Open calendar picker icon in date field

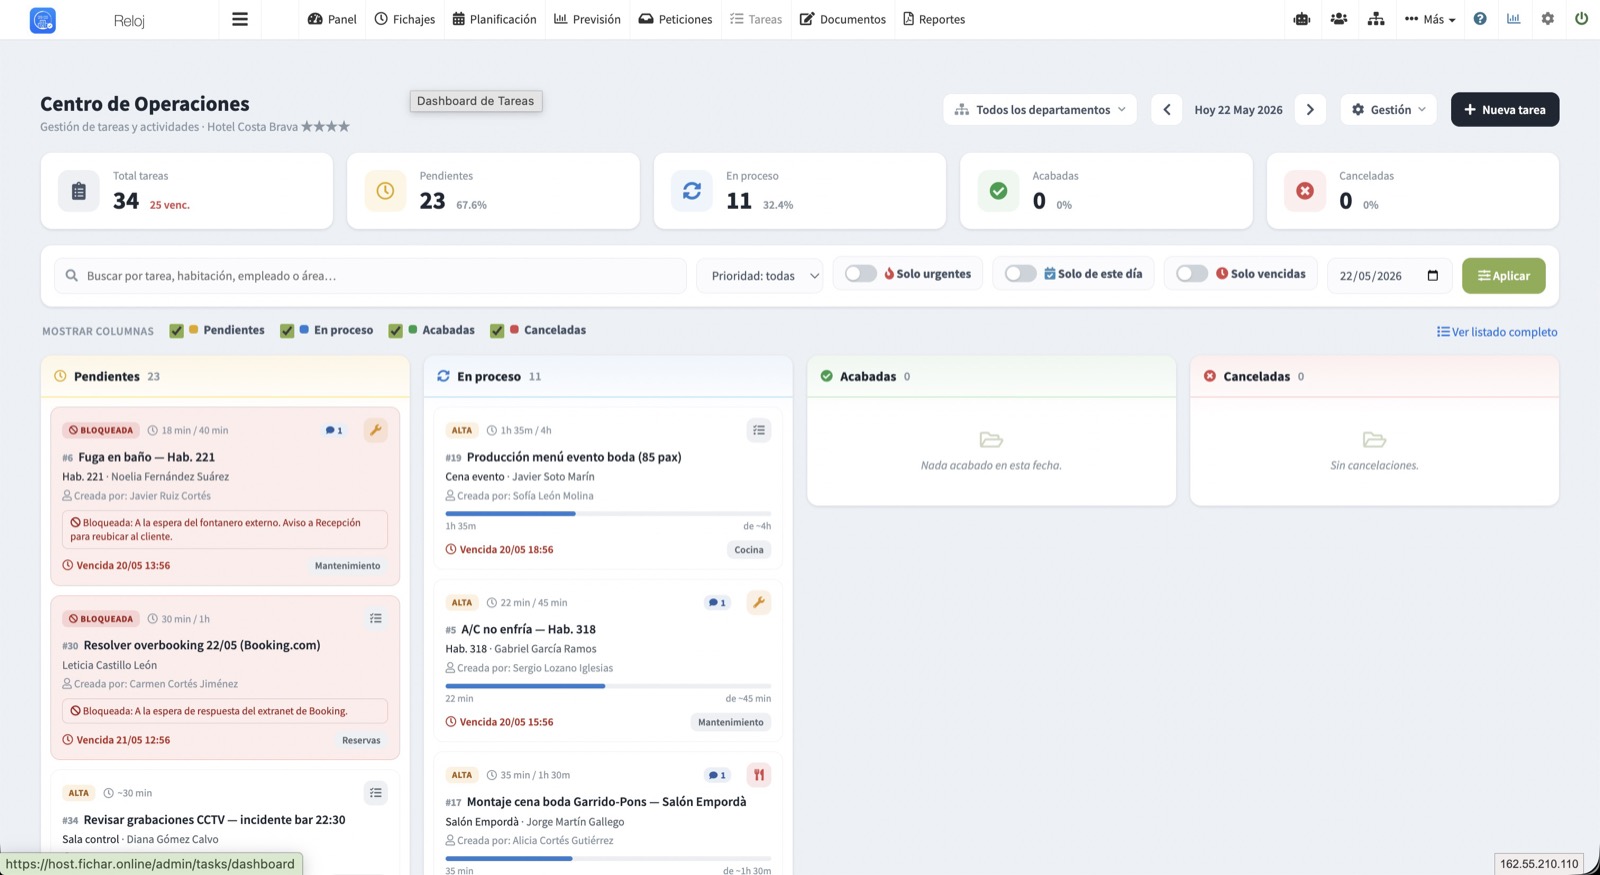point(1432,276)
